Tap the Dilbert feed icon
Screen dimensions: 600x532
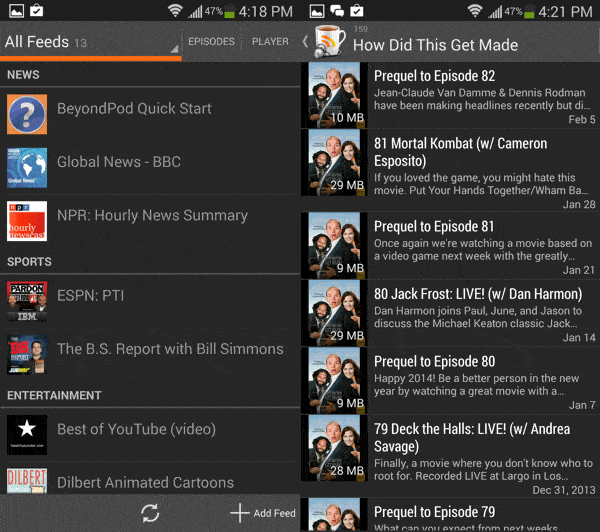[27, 481]
